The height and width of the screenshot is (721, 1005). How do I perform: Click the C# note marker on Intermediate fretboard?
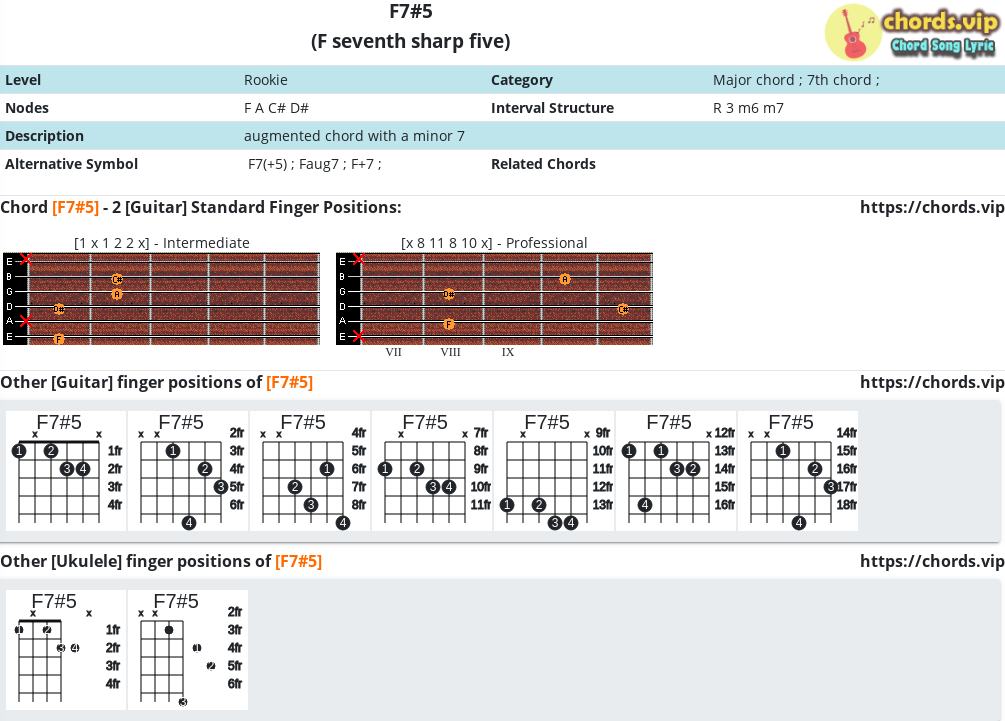click(x=117, y=279)
